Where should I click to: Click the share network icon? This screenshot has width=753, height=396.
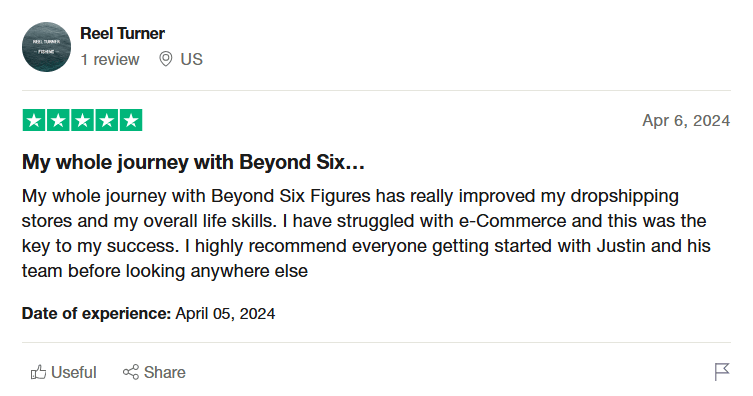point(131,372)
